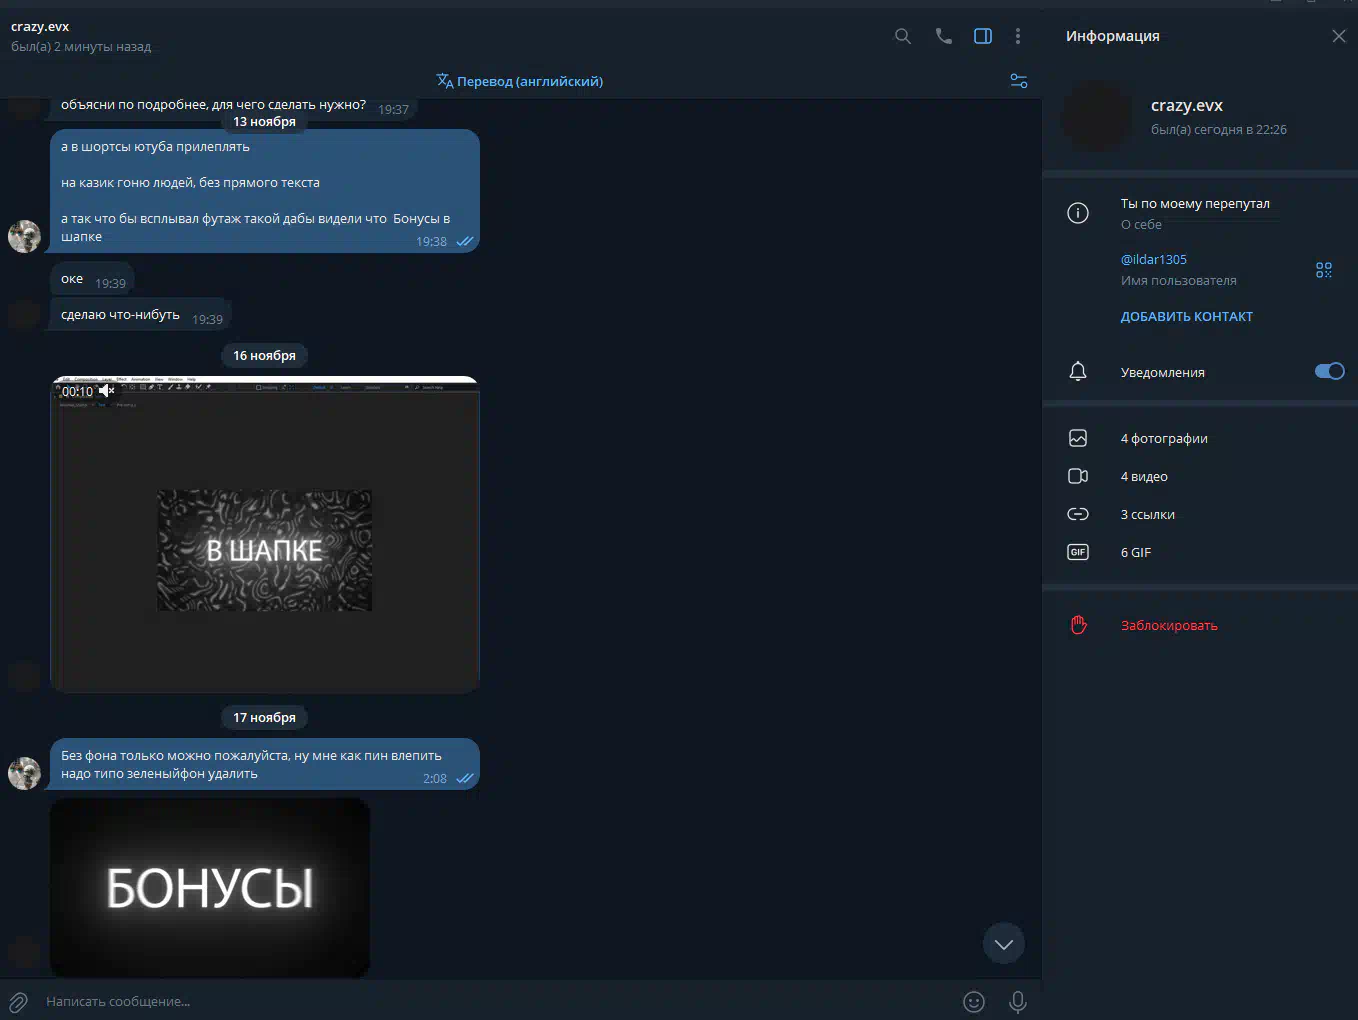Click the О себе info icon
This screenshot has width=1358, height=1020.
click(x=1078, y=213)
